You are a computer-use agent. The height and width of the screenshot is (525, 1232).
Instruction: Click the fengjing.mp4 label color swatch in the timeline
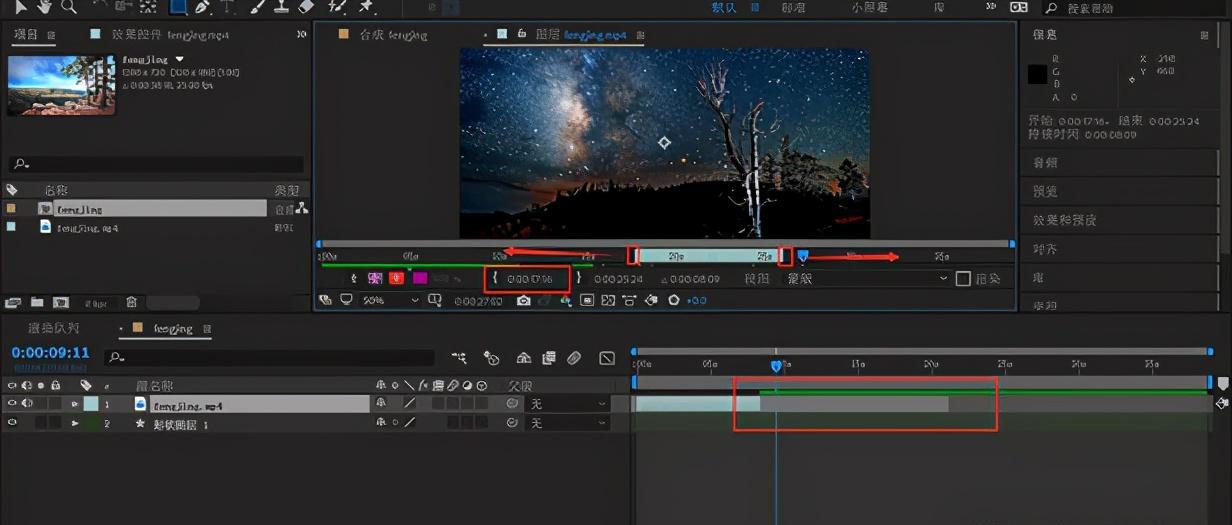coord(91,404)
